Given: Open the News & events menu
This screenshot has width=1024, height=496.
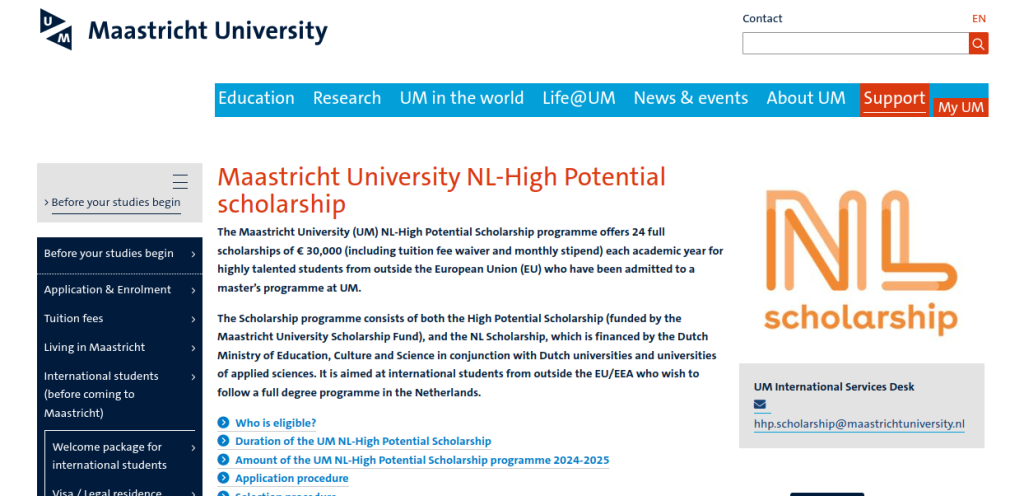Looking at the screenshot, I should 691,98.
